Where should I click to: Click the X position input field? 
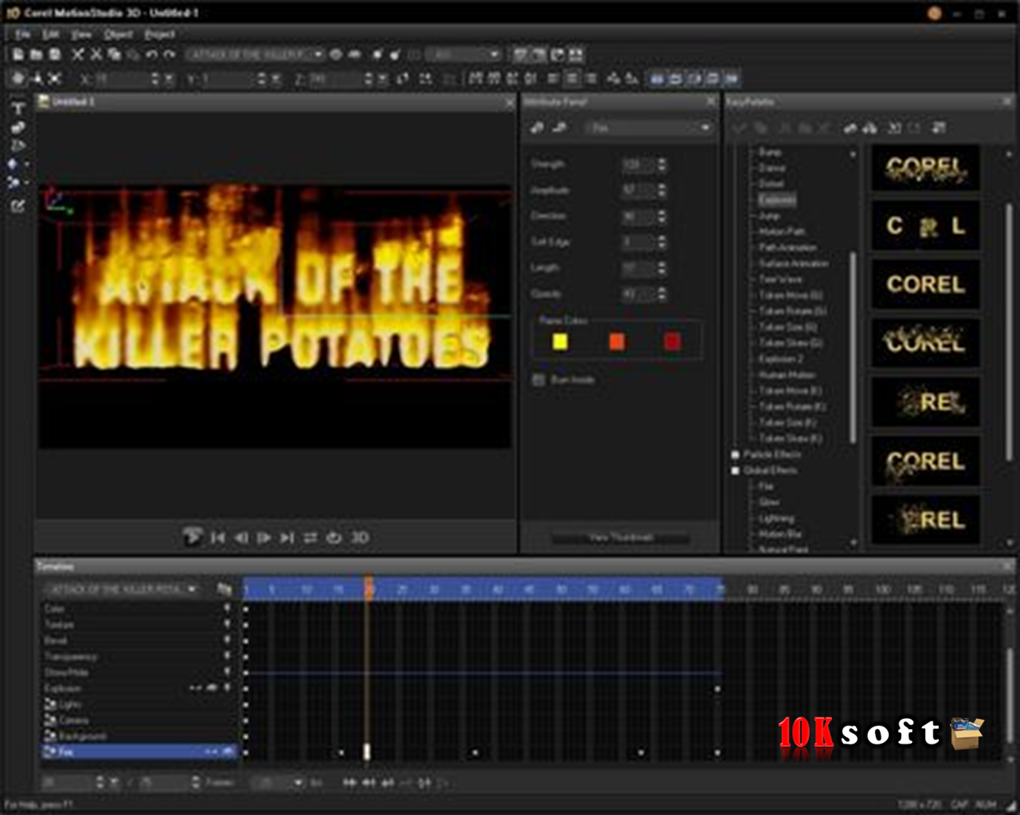[122, 79]
